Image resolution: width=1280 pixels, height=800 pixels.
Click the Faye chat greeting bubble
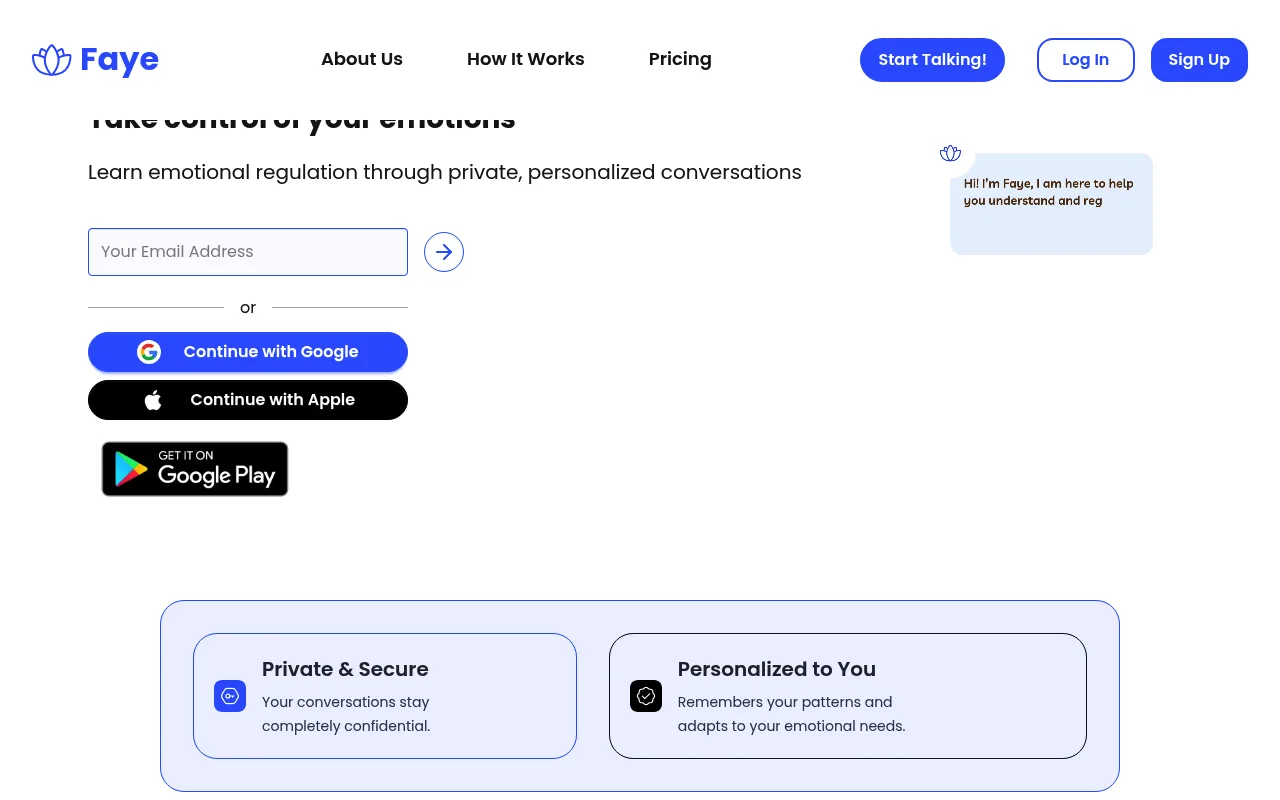coord(1051,204)
